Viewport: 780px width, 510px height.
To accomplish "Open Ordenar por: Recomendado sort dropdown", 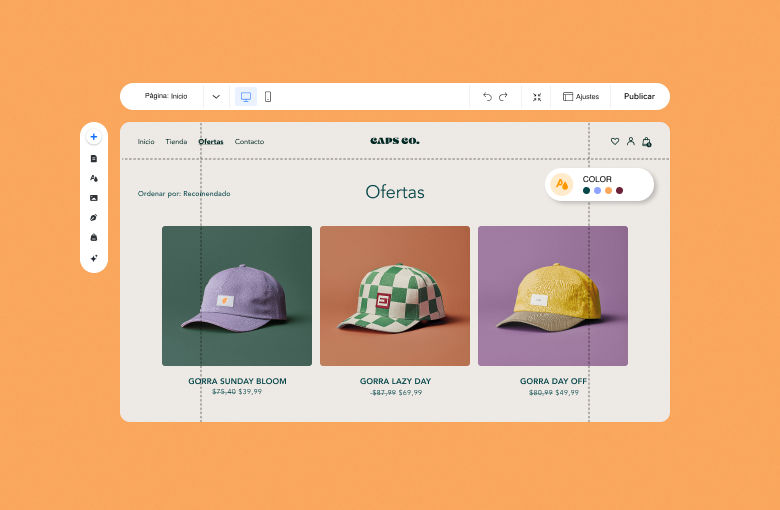I will coord(184,194).
